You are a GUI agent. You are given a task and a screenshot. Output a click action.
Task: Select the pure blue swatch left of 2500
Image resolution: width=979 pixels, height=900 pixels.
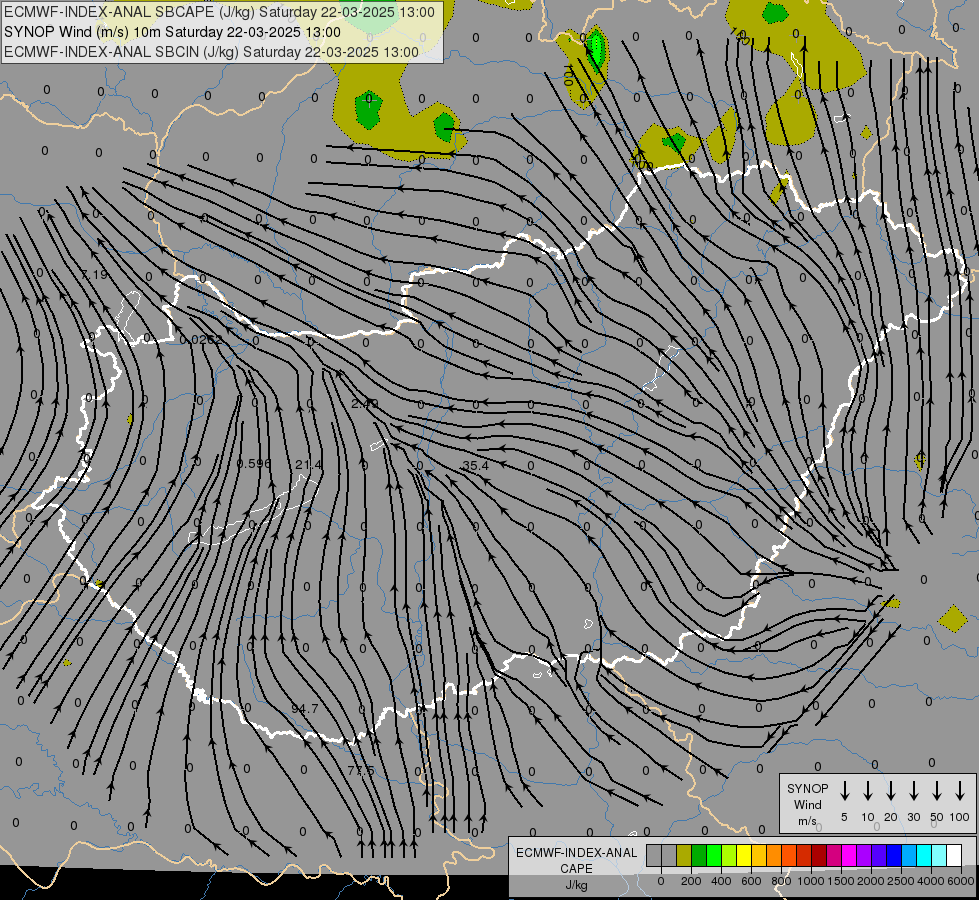click(894, 856)
